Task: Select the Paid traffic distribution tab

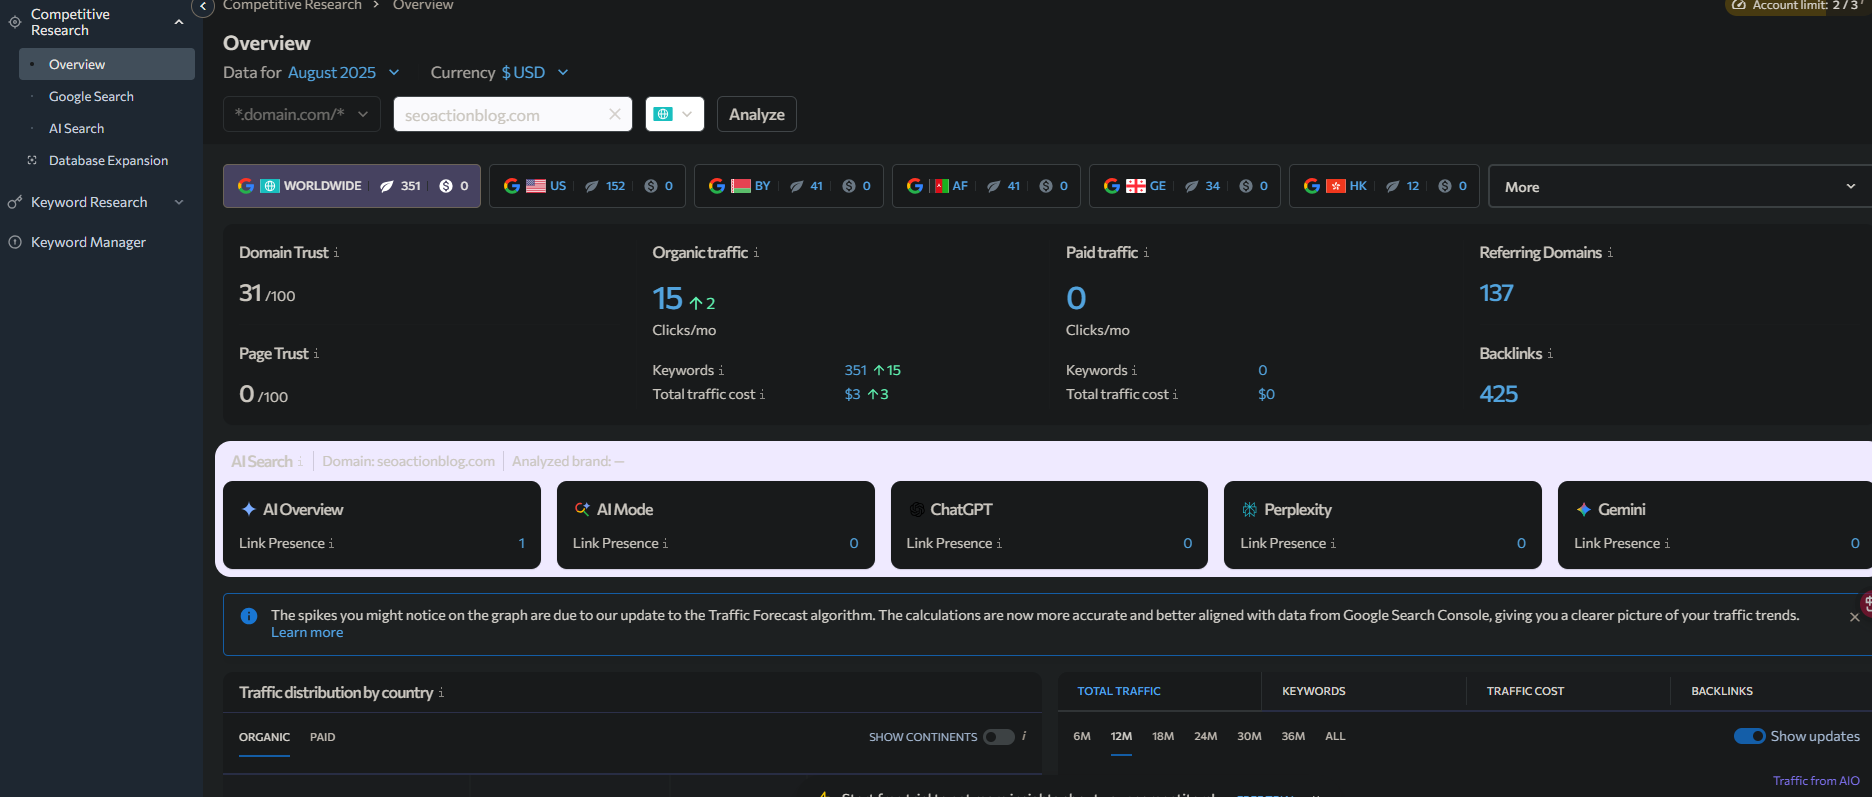Action: tap(322, 737)
